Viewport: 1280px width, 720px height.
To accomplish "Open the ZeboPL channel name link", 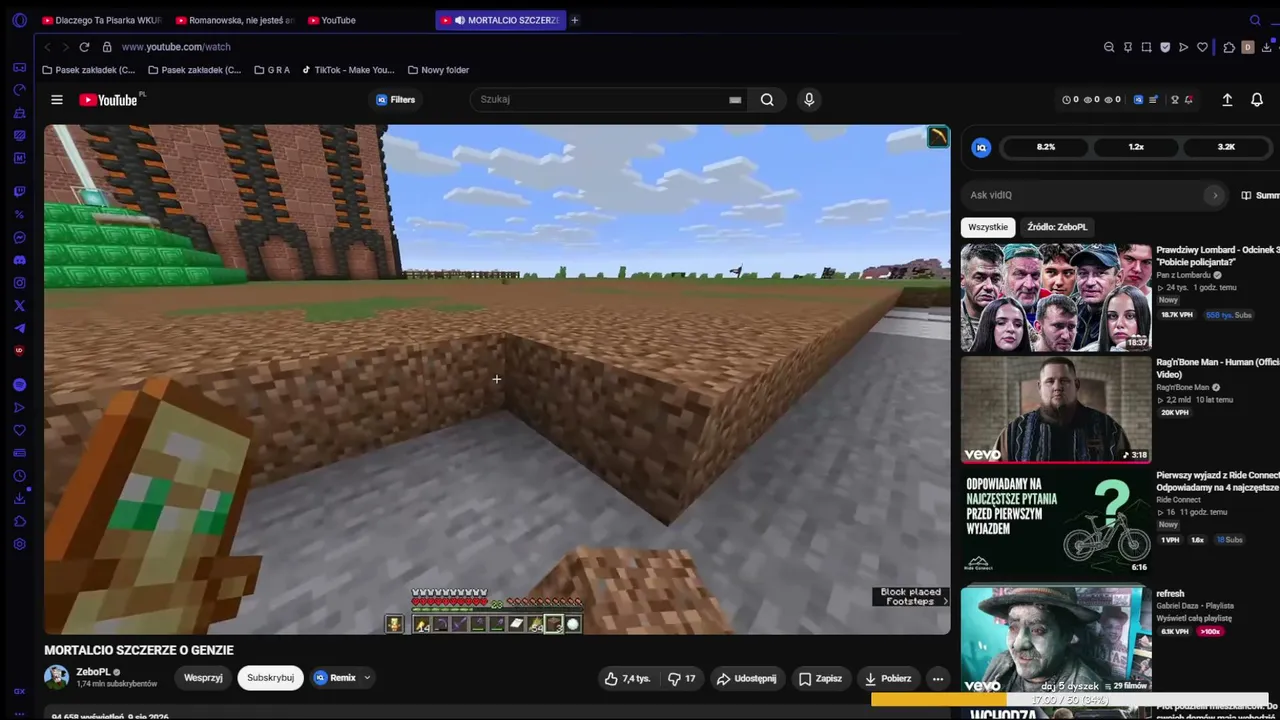I will (x=93, y=672).
